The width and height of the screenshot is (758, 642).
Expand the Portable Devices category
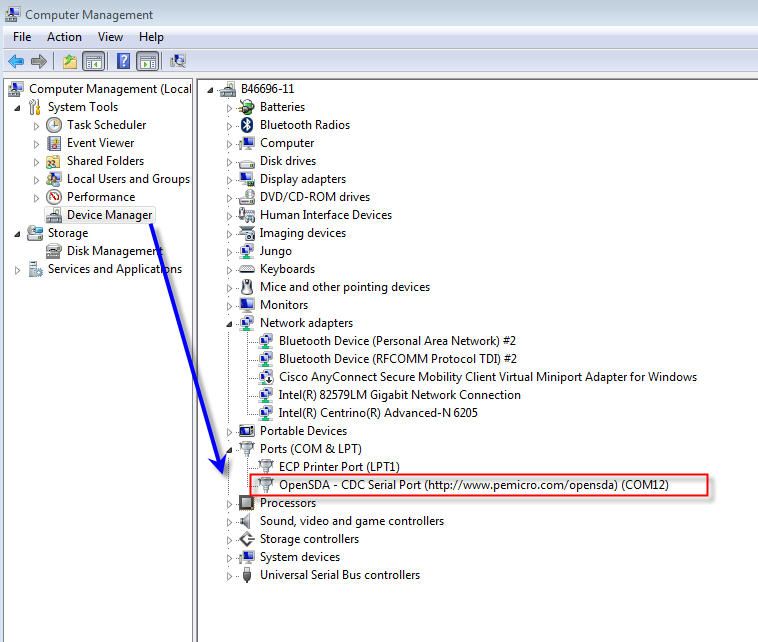229,432
